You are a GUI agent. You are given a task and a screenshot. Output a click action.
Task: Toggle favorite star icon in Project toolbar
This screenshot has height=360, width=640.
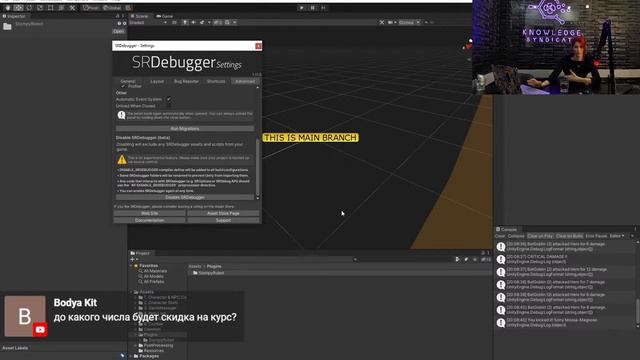(x=475, y=259)
